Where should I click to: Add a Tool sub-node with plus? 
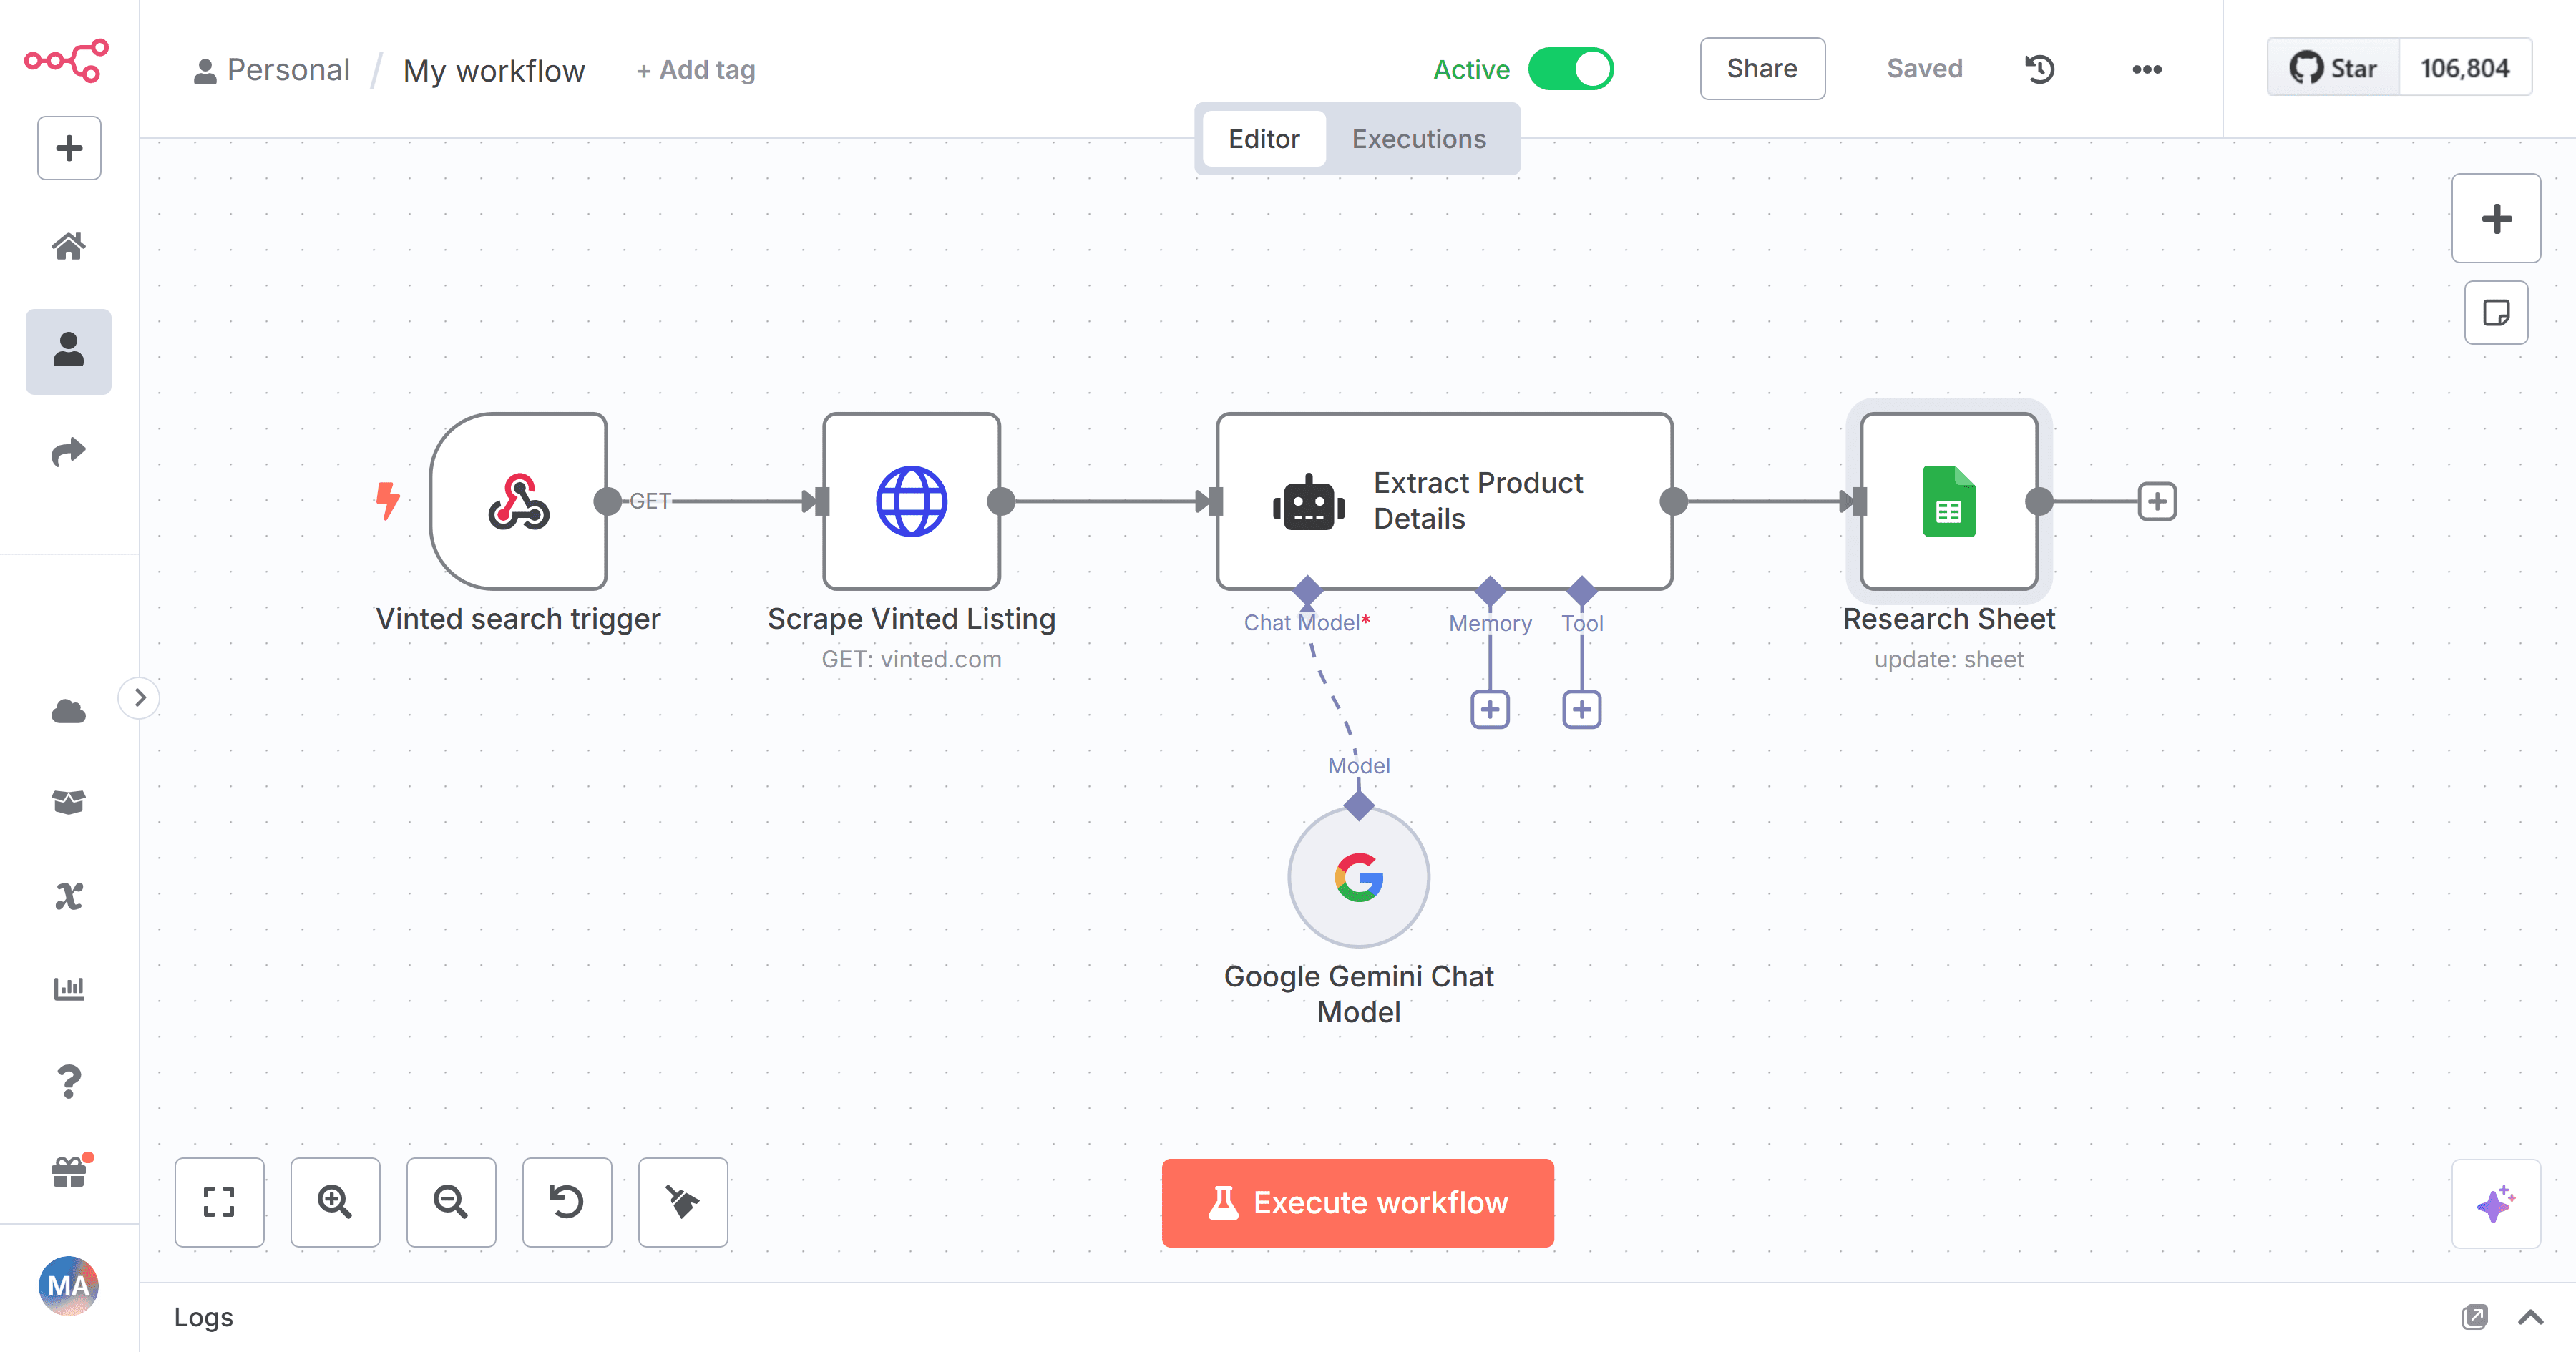point(1582,710)
